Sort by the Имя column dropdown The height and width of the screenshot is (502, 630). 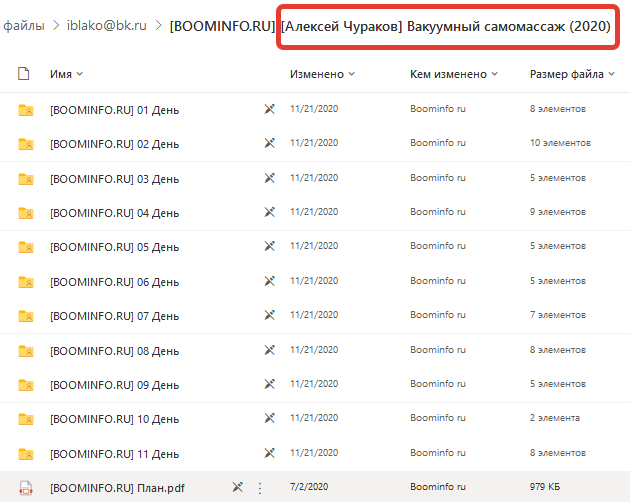click(66, 74)
